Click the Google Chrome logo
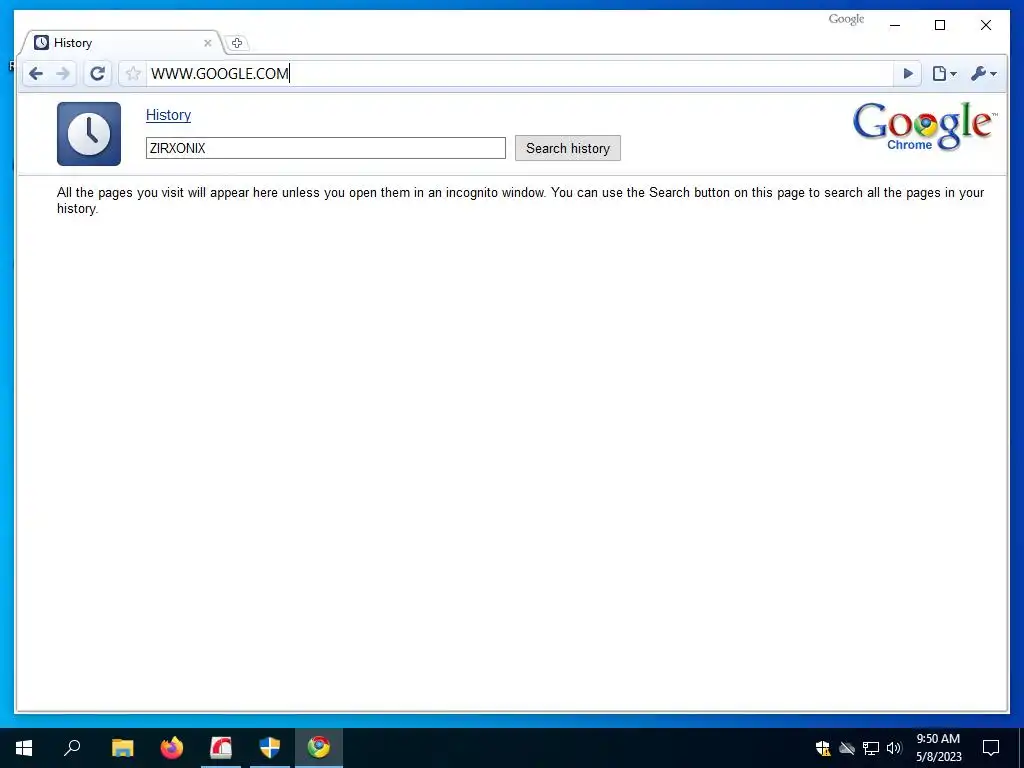Screen dimensions: 1024x768 (x=925, y=127)
